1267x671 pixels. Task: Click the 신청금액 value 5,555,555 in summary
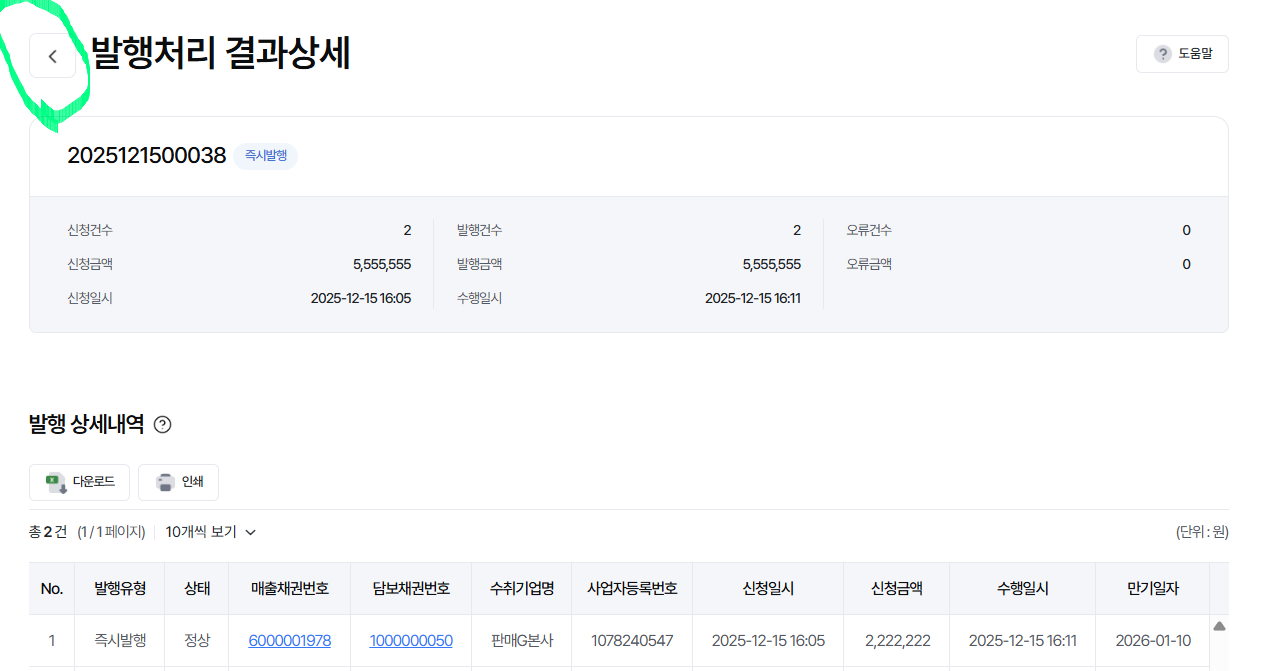[382, 264]
